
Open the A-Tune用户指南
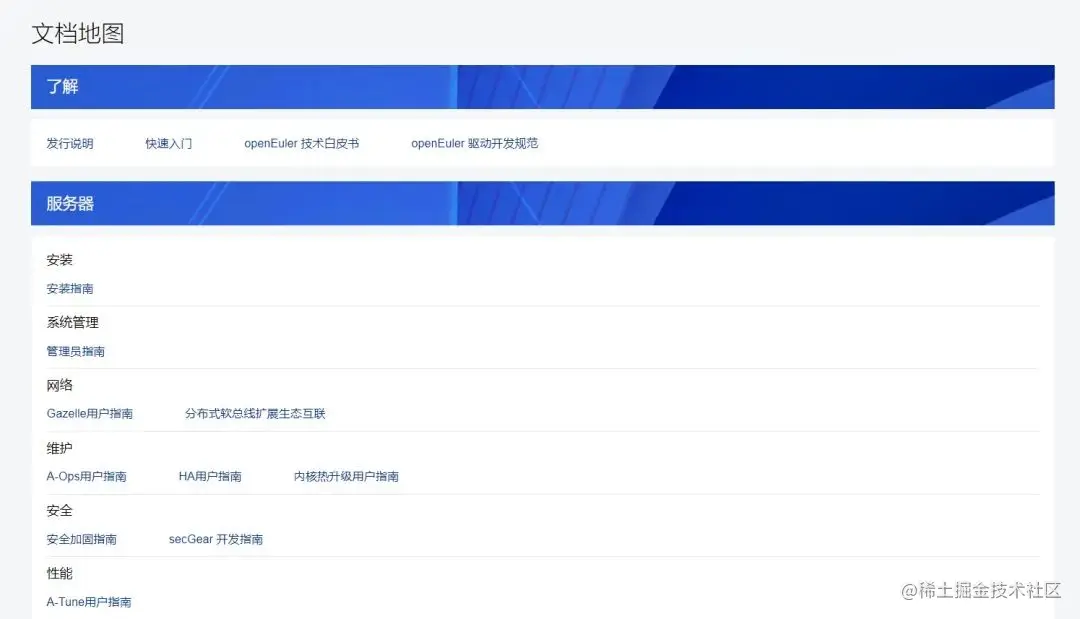pyautogui.click(x=88, y=601)
